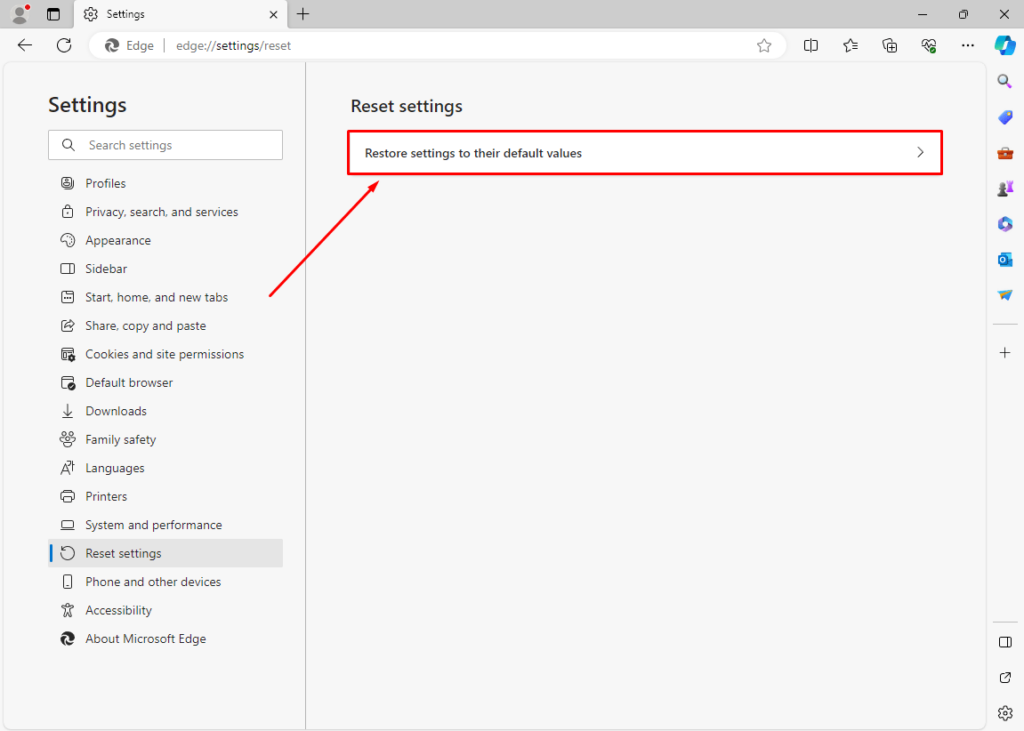
Task: Select Privacy, search, and services
Action: [x=161, y=211]
